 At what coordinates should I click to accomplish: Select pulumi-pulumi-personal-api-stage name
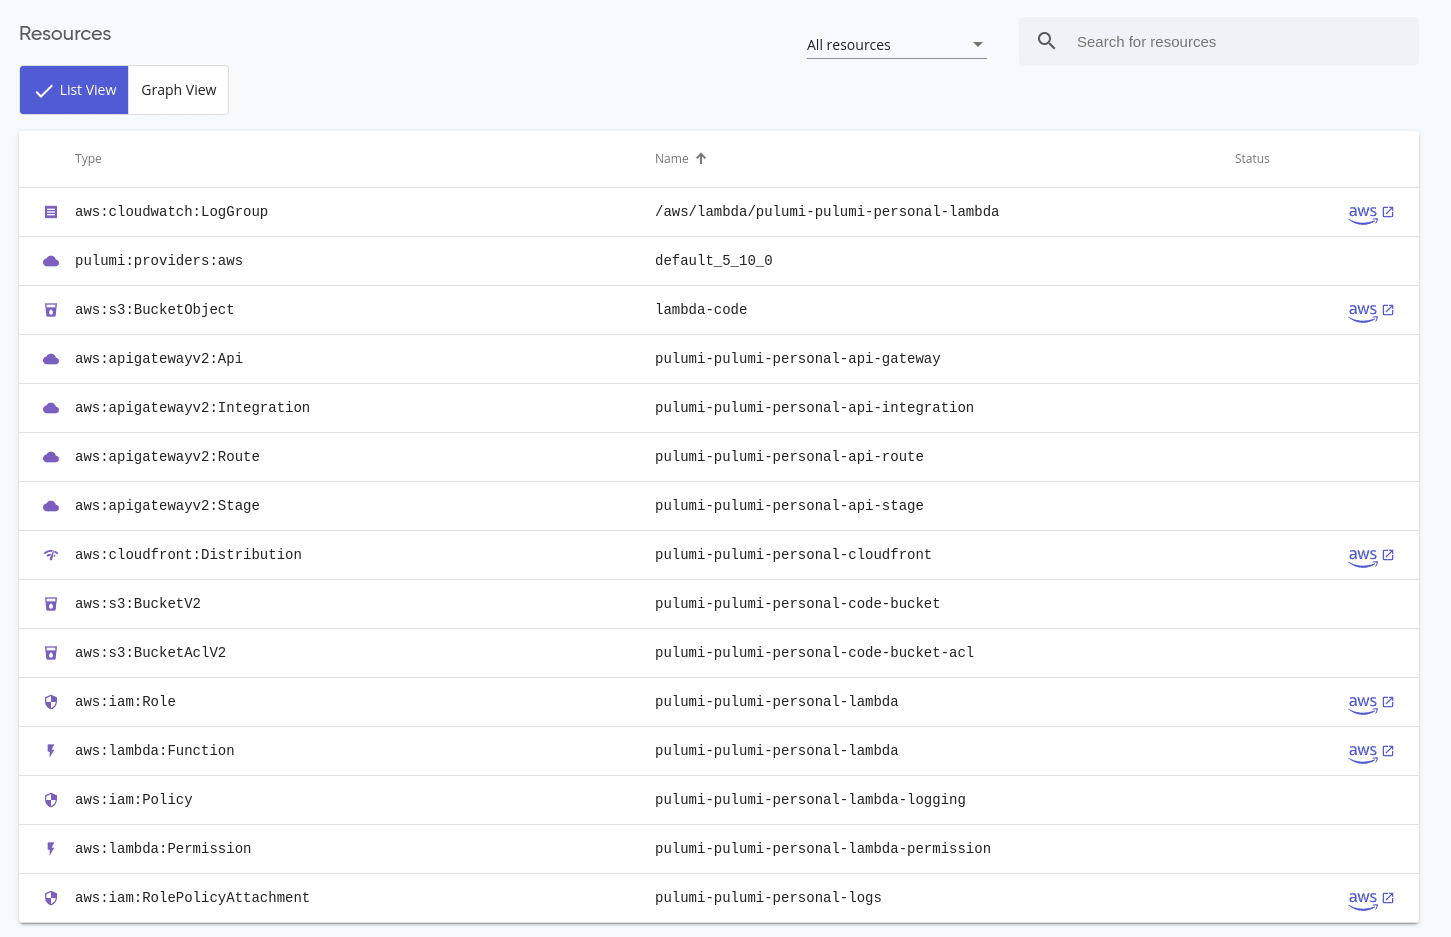[789, 506]
